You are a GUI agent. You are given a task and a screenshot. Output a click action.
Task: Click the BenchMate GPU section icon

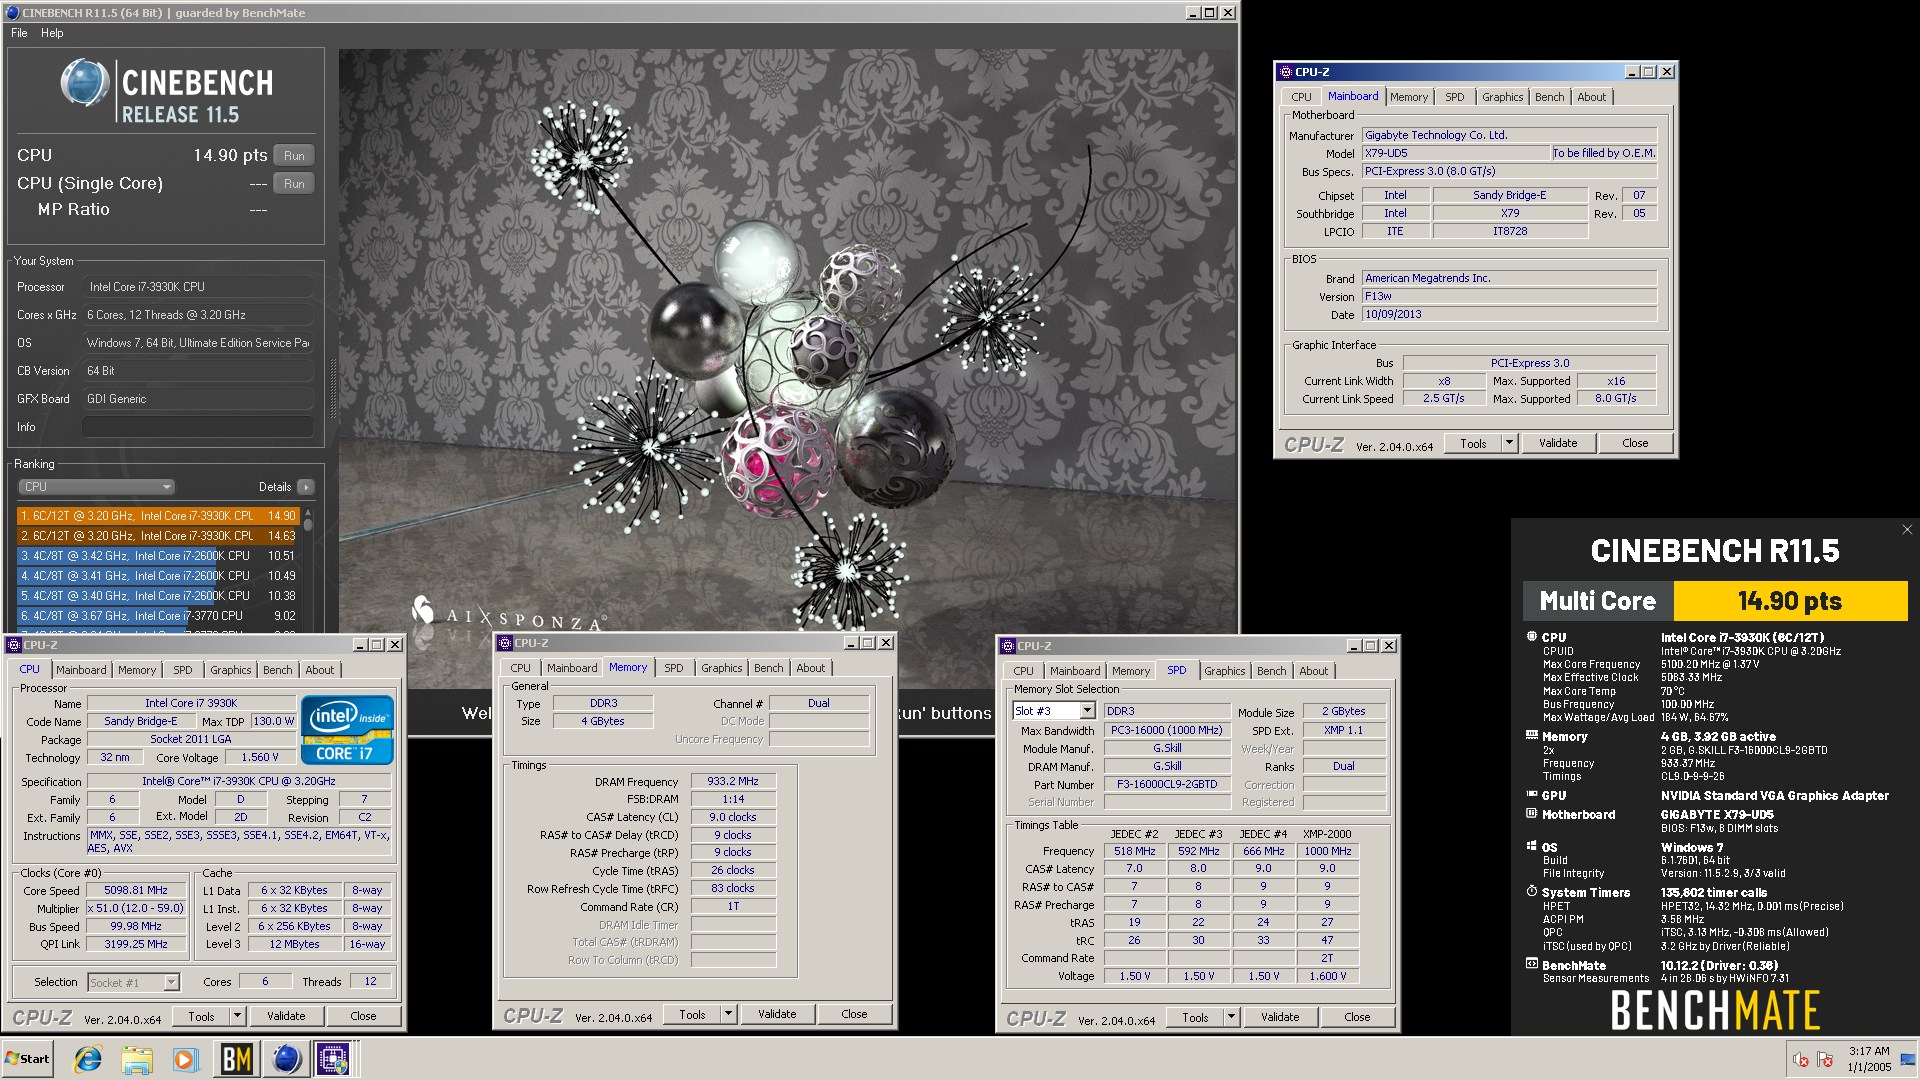(x=1531, y=795)
